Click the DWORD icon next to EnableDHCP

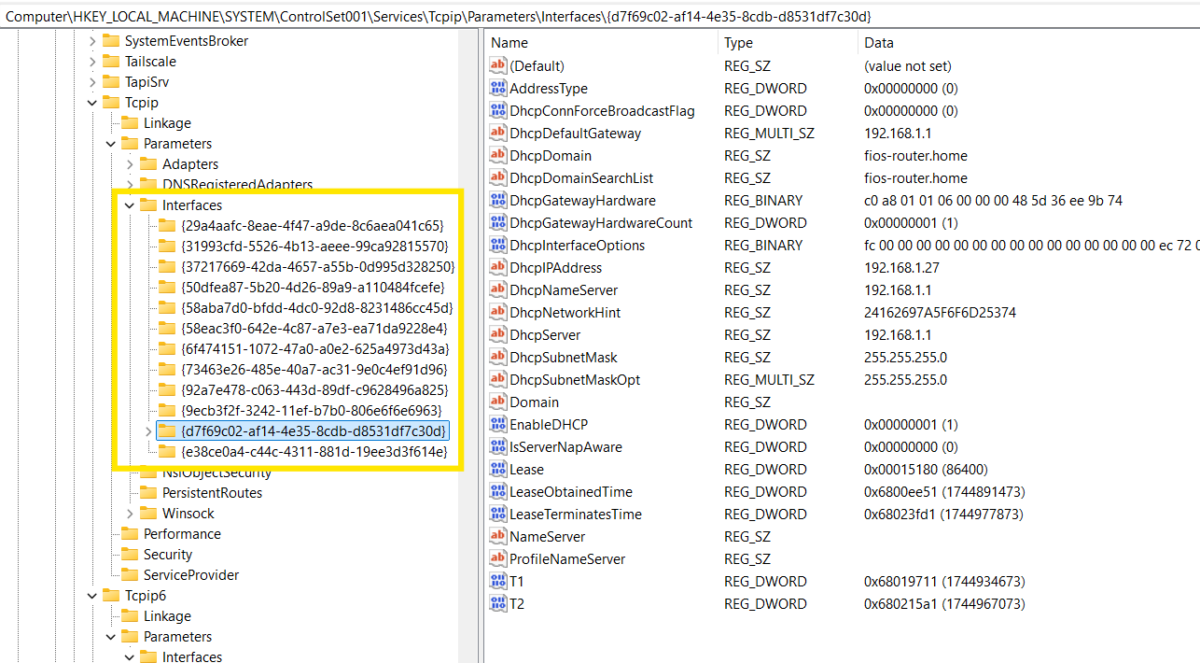497,424
